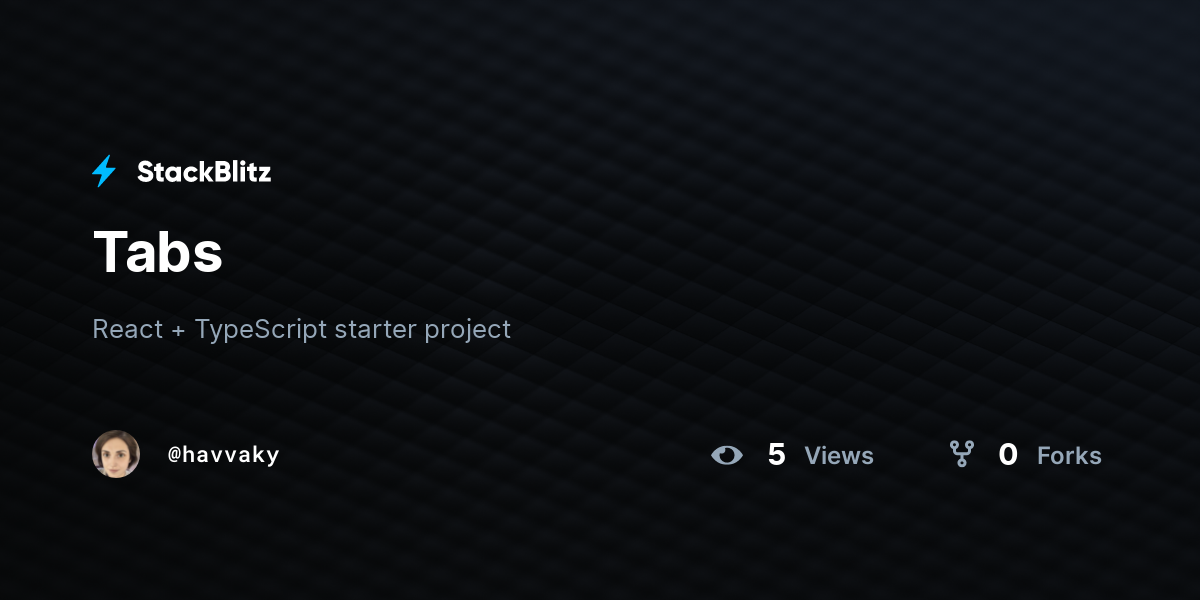
Task: Click the words starter project in the description
Action: (423, 331)
